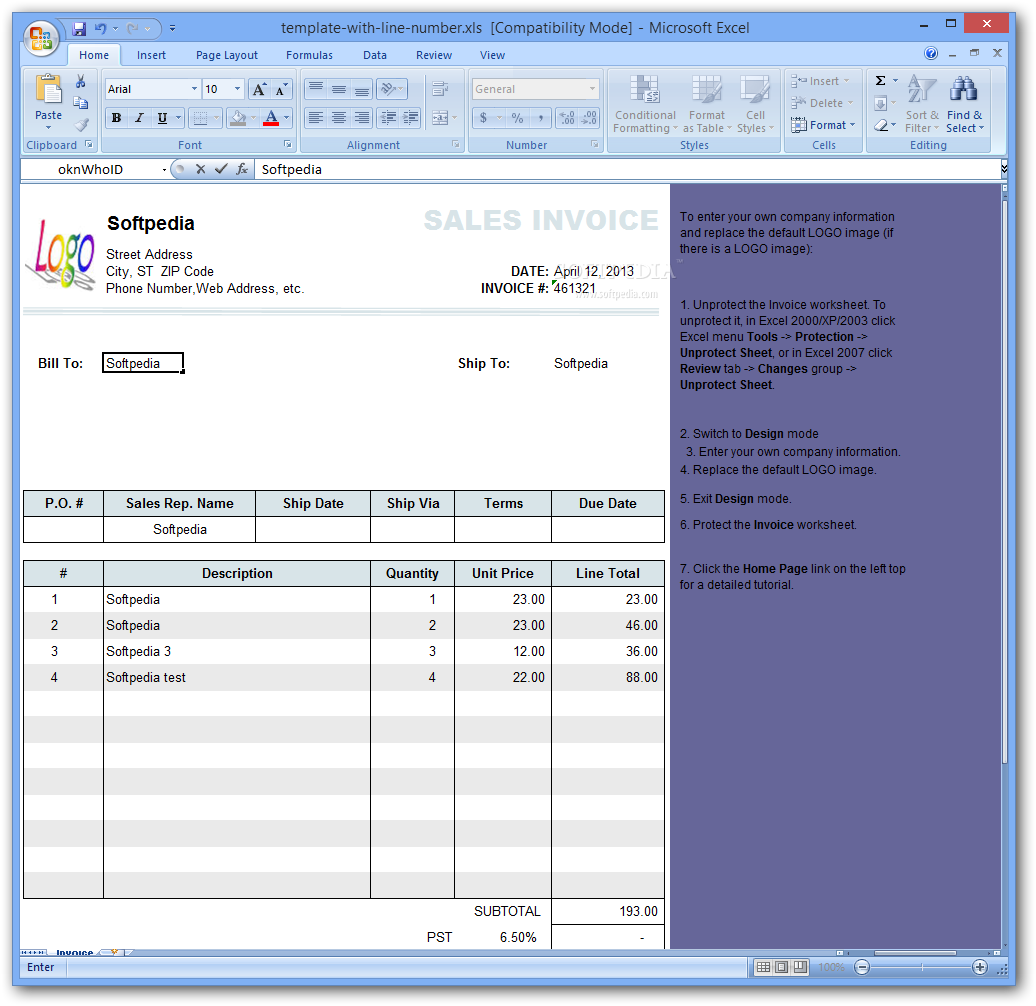Screen dimensions: 1036x1006
Task: Apply Fill Color bucket
Action: pyautogui.click(x=238, y=118)
